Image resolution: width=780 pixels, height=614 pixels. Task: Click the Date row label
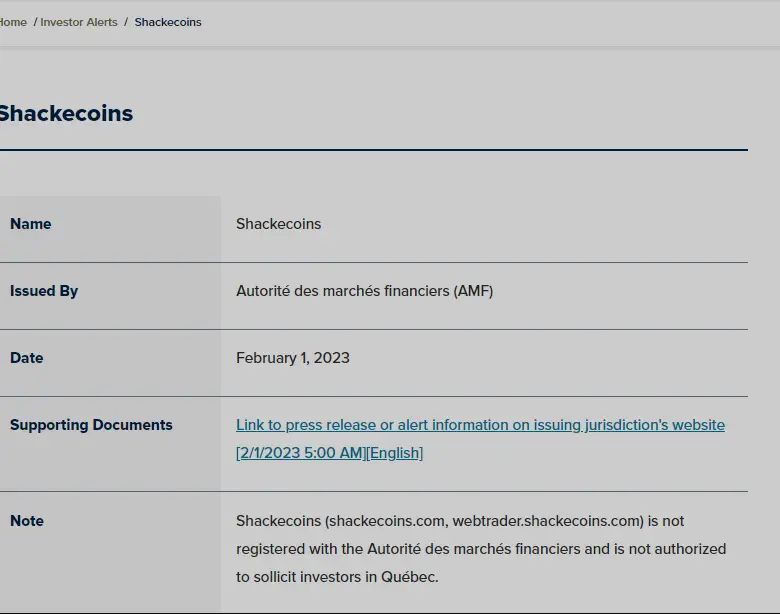pyautogui.click(x=26, y=358)
